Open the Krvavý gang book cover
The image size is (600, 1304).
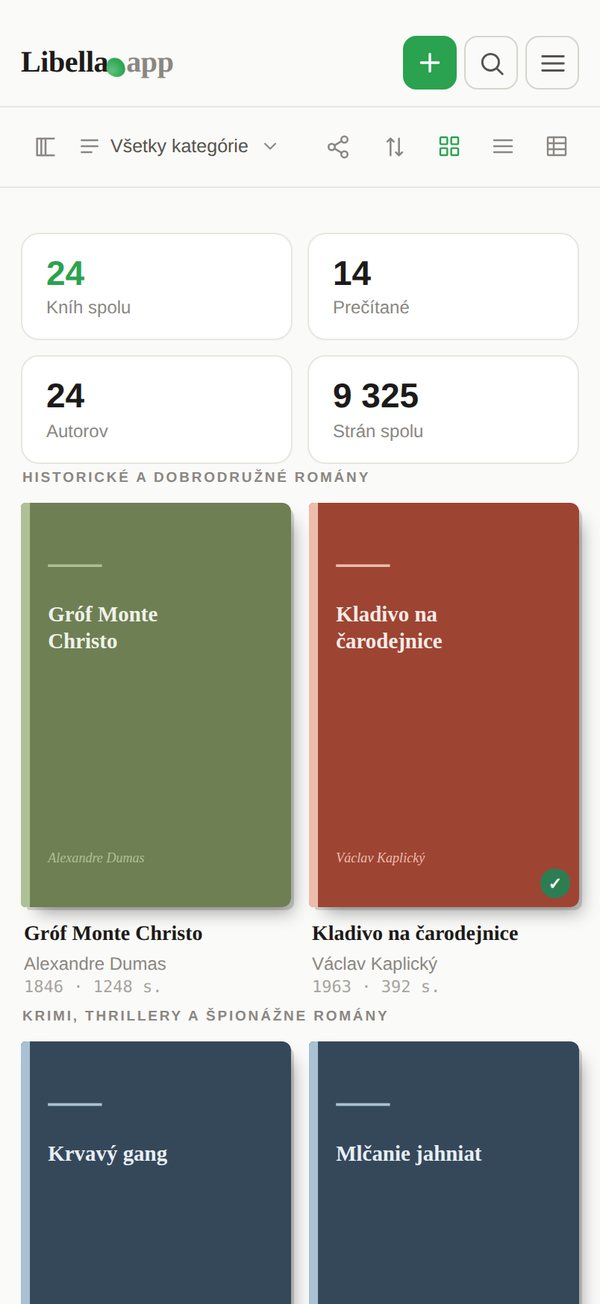pyautogui.click(x=156, y=1172)
